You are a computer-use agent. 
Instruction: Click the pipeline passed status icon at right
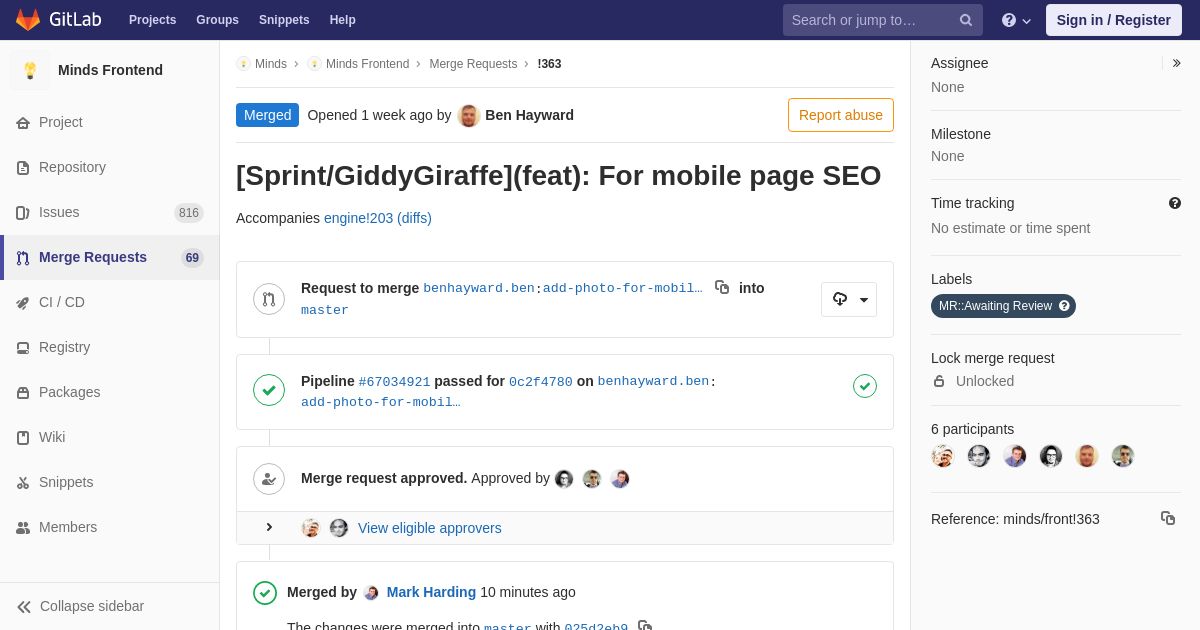(x=865, y=386)
